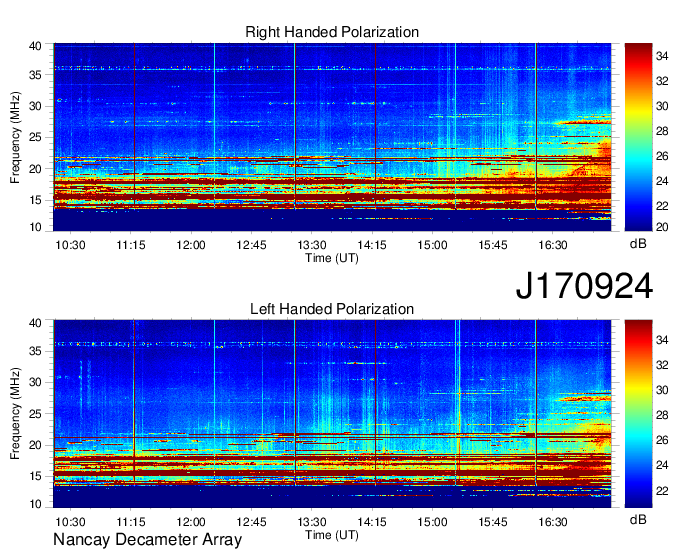Click "Frequency (MHz)" label of left-handed plot
Screen dimensions: 680x552
coord(15,414)
